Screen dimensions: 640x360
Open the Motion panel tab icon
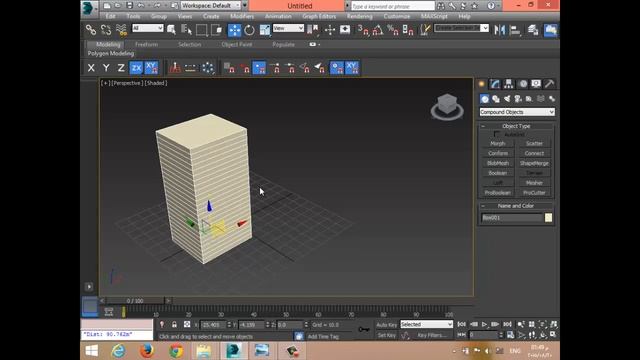coord(523,84)
